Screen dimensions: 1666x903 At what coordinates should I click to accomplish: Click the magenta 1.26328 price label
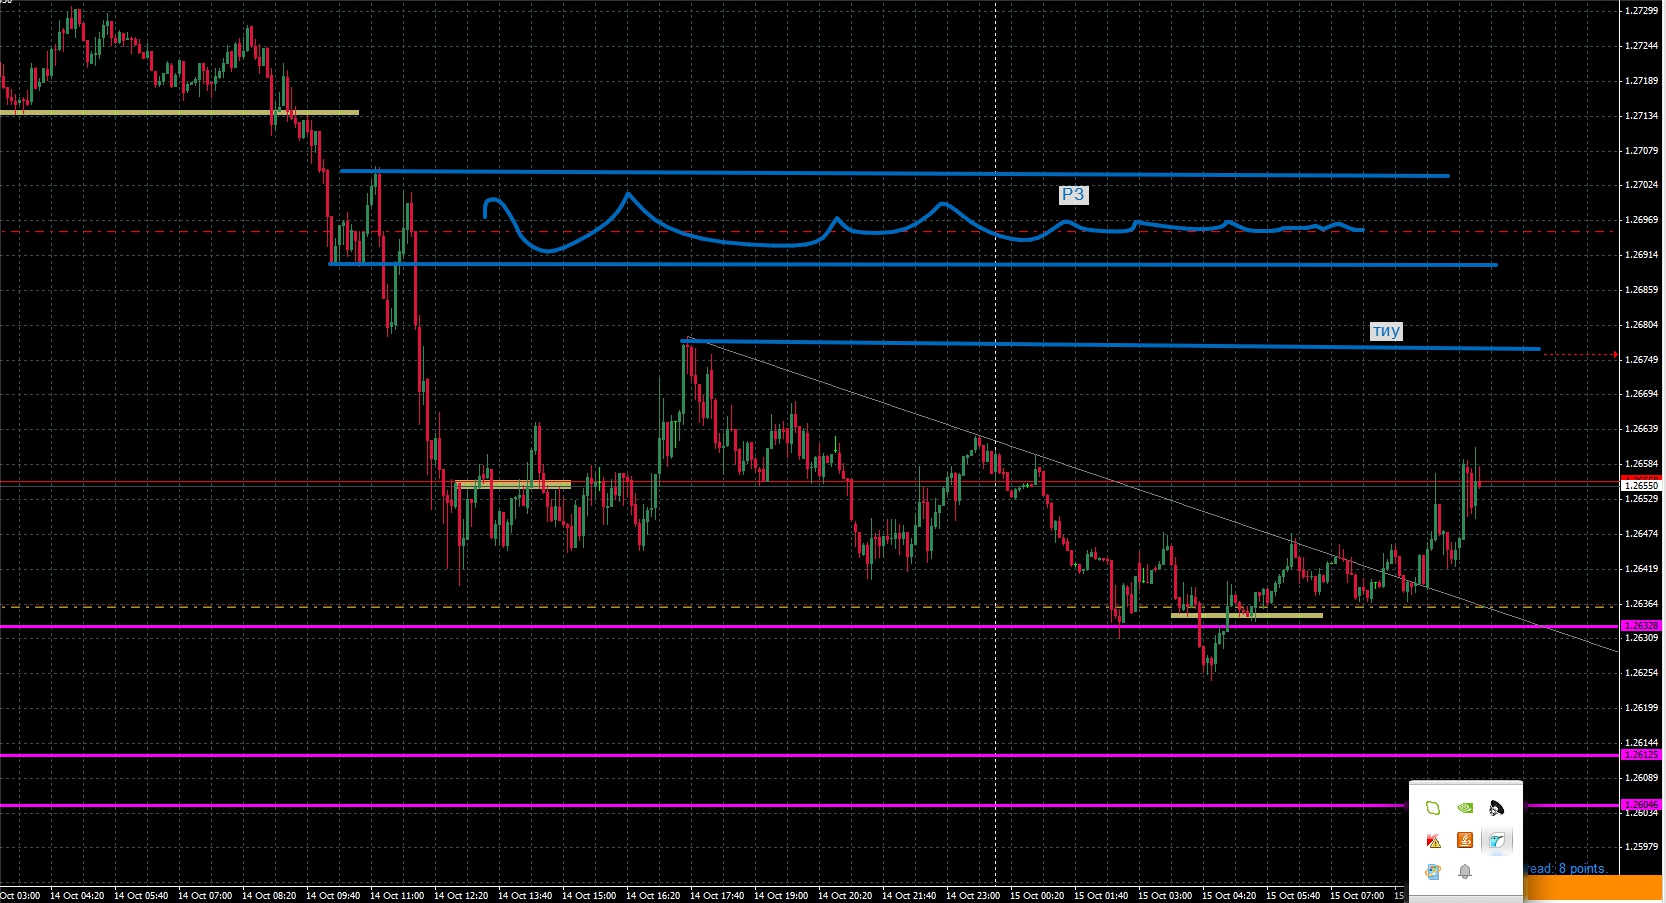click(1641, 626)
